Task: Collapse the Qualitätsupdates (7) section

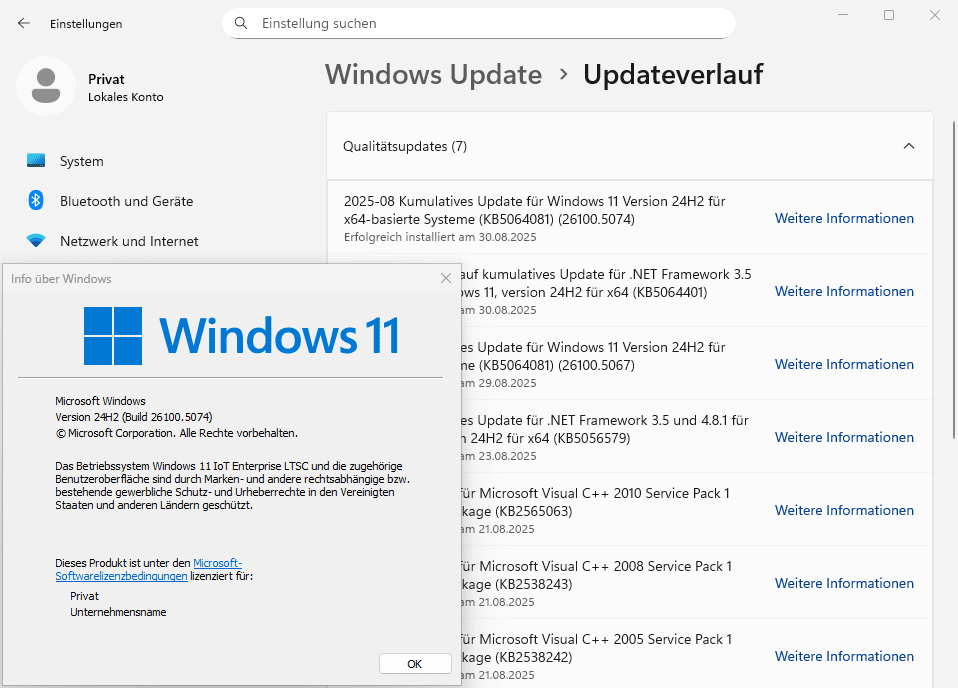Action: pos(909,146)
